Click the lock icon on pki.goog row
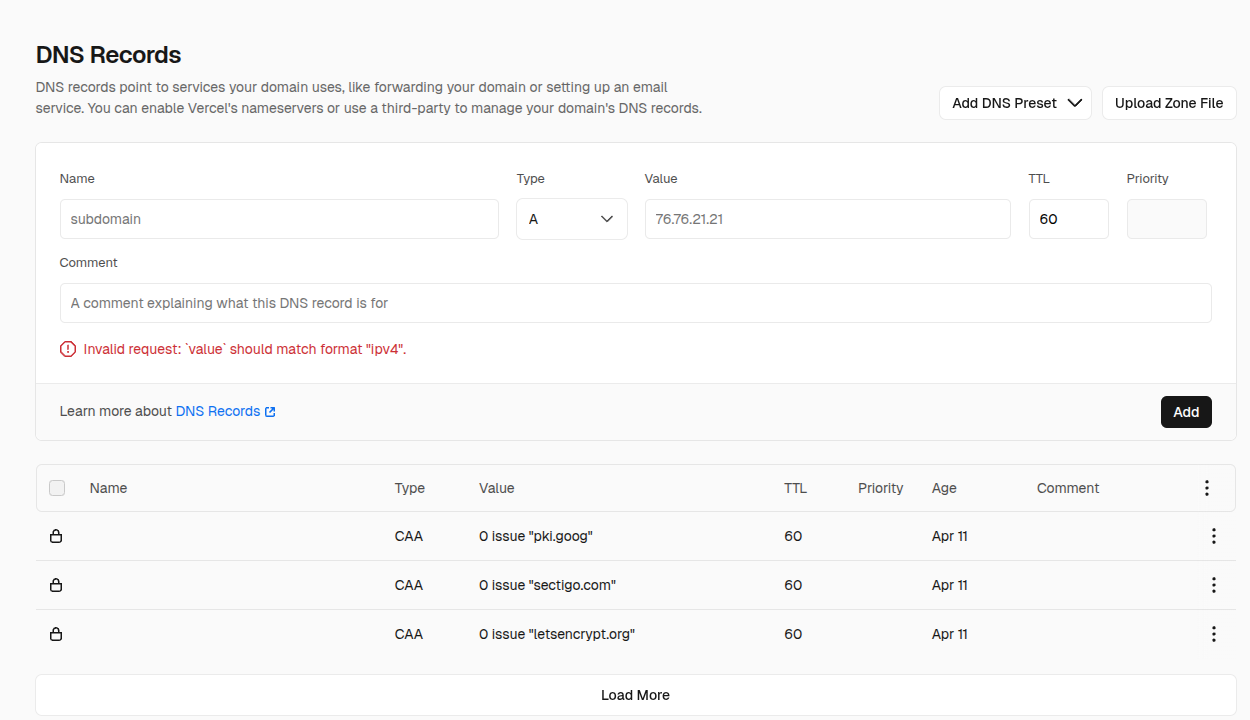Screen dimensions: 1250x720 [56, 536]
